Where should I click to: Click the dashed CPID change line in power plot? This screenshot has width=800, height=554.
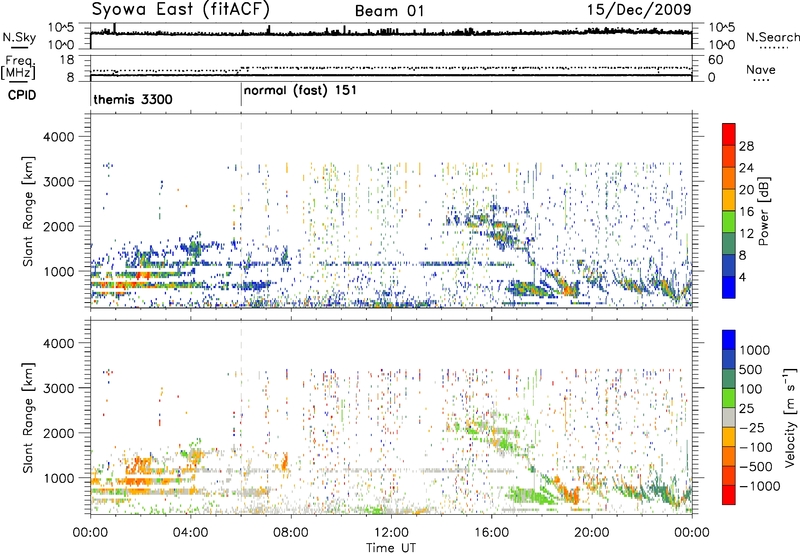pos(241,211)
